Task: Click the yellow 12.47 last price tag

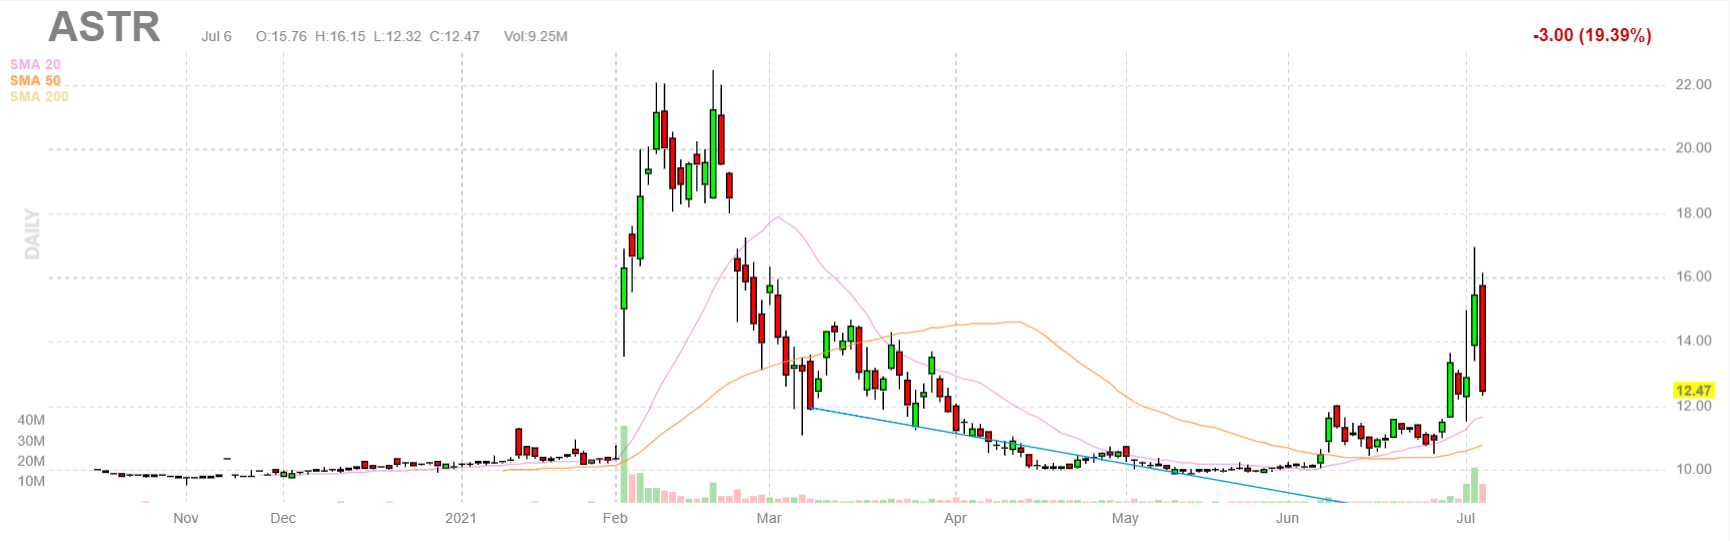Action: pyautogui.click(x=1693, y=390)
